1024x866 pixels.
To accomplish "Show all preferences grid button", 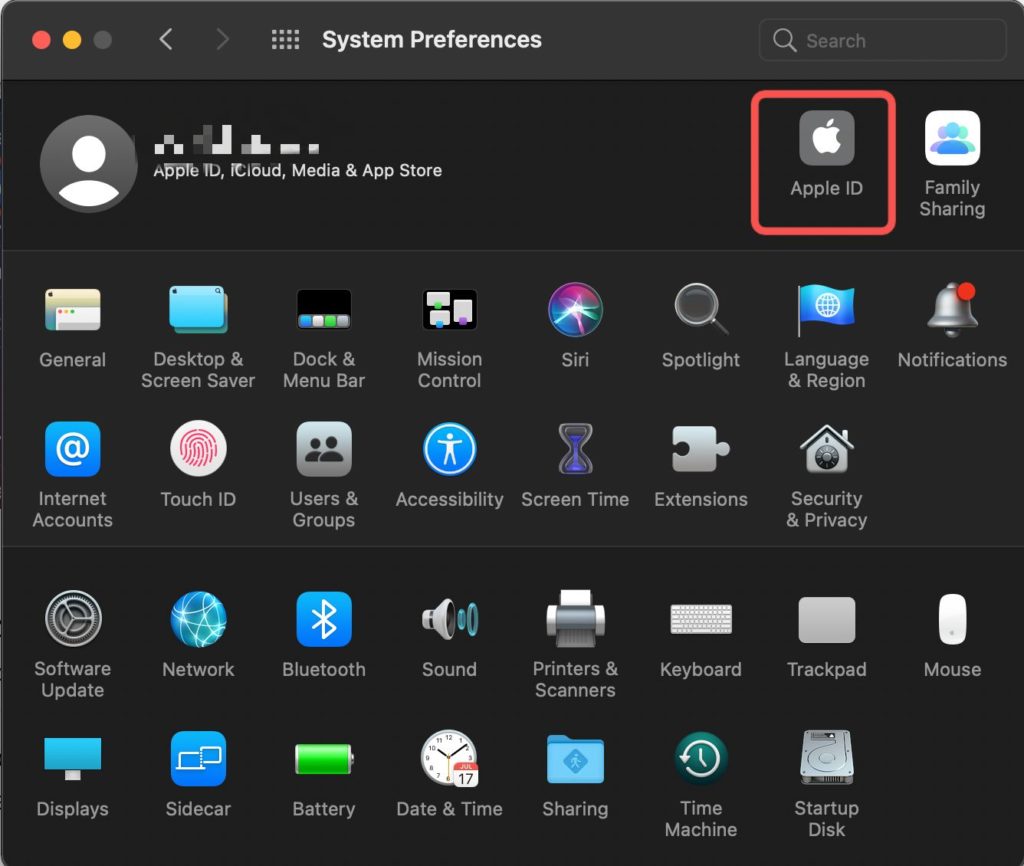I will (285, 39).
